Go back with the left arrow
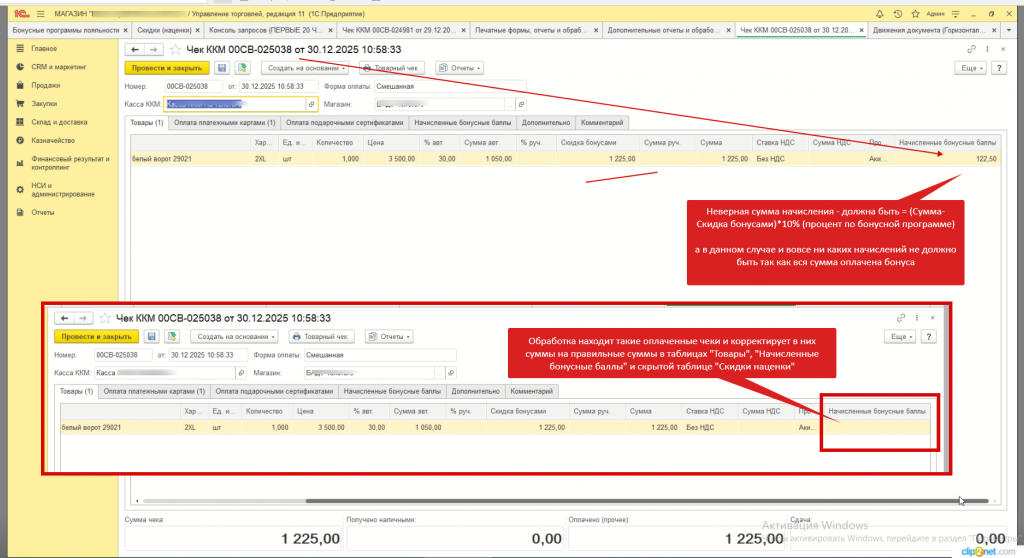The width and height of the screenshot is (1024, 558). pyautogui.click(x=135, y=50)
